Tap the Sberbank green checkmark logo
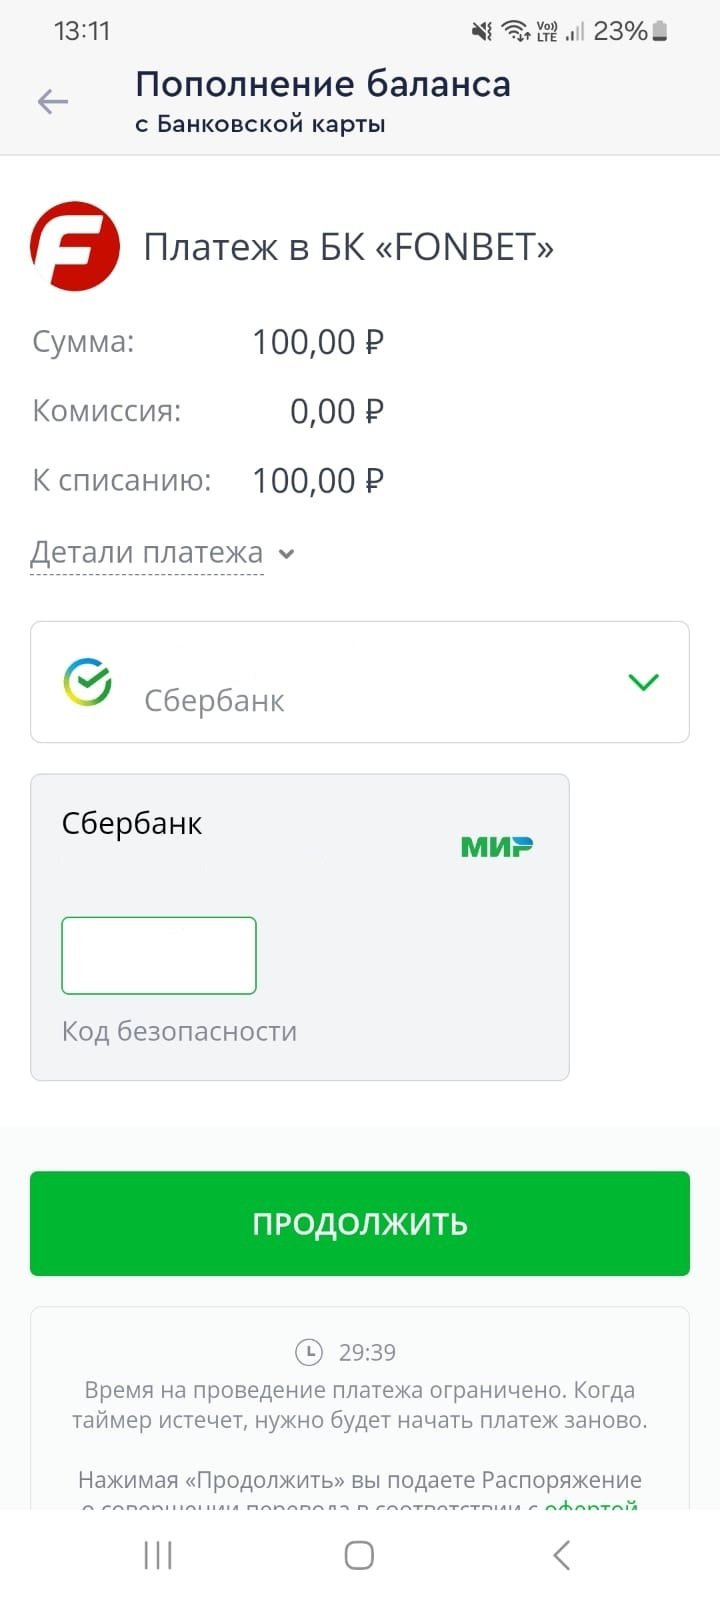The width and height of the screenshot is (720, 1600). tap(88, 682)
